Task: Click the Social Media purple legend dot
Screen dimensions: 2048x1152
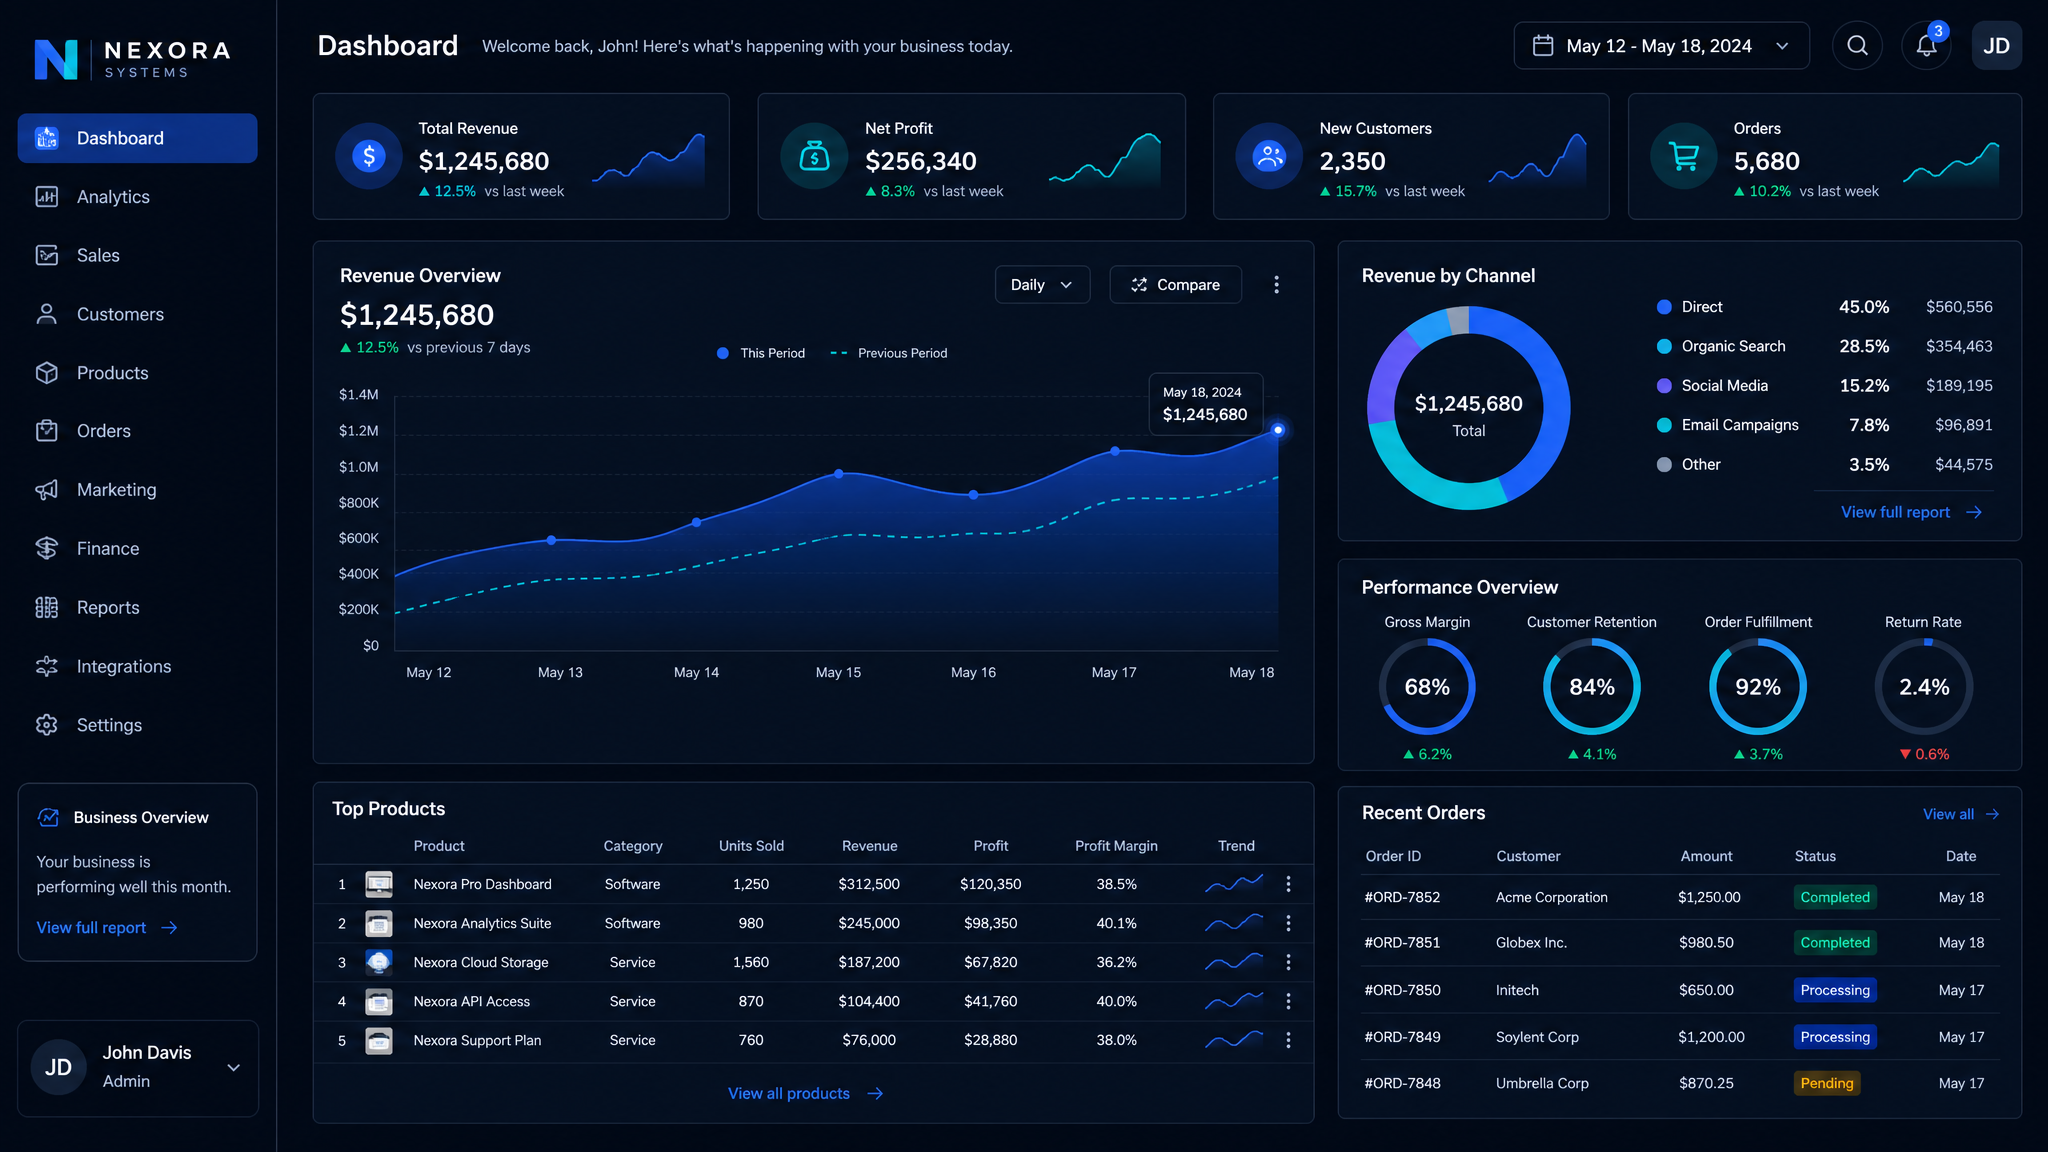Action: point(1664,386)
